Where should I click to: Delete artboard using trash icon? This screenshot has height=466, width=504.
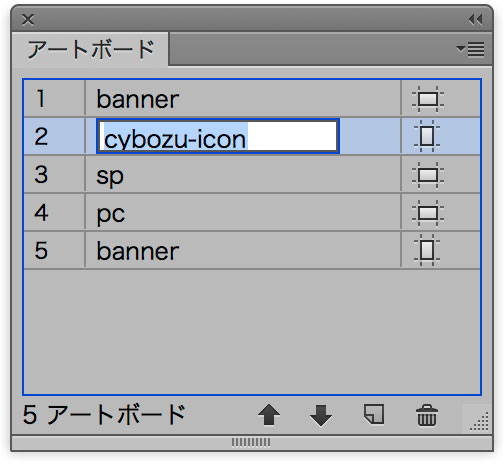coord(427,415)
